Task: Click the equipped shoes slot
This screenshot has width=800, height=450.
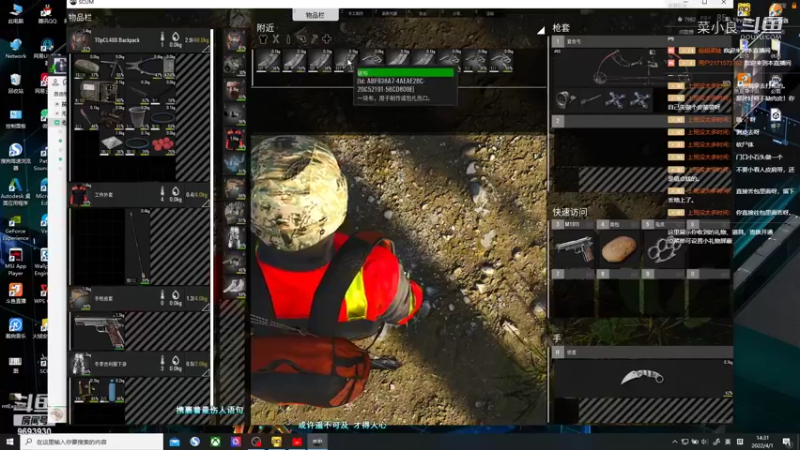Action: 234,287
